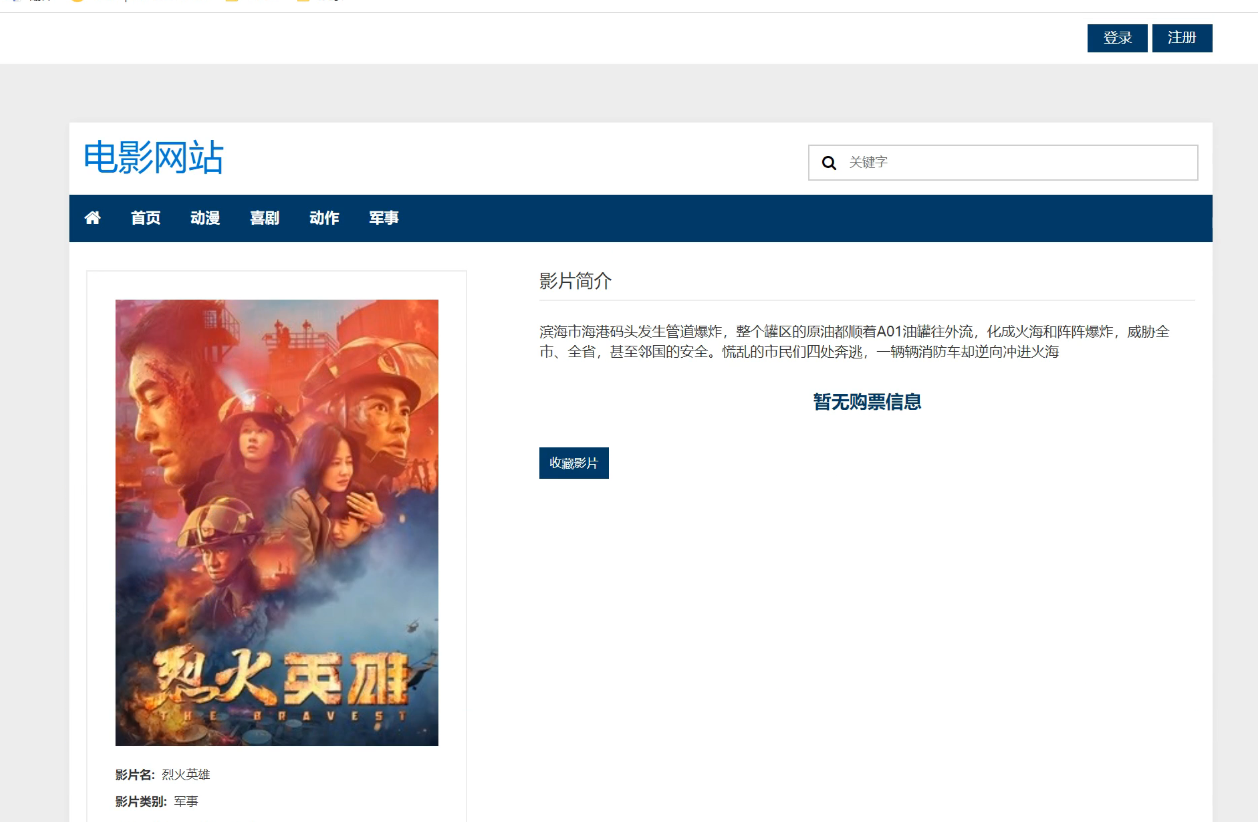Click the magnifier search icon
The height and width of the screenshot is (822, 1258).
pyautogui.click(x=829, y=162)
